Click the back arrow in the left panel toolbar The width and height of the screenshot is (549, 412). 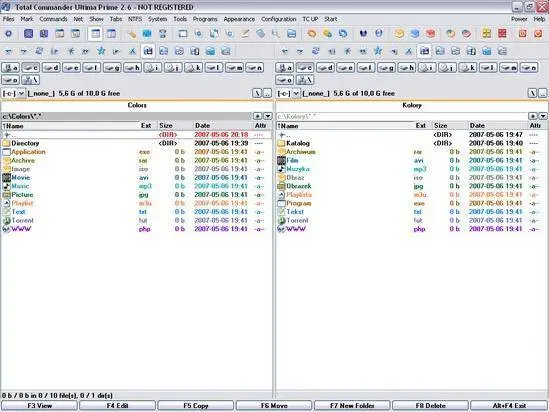tap(8, 51)
